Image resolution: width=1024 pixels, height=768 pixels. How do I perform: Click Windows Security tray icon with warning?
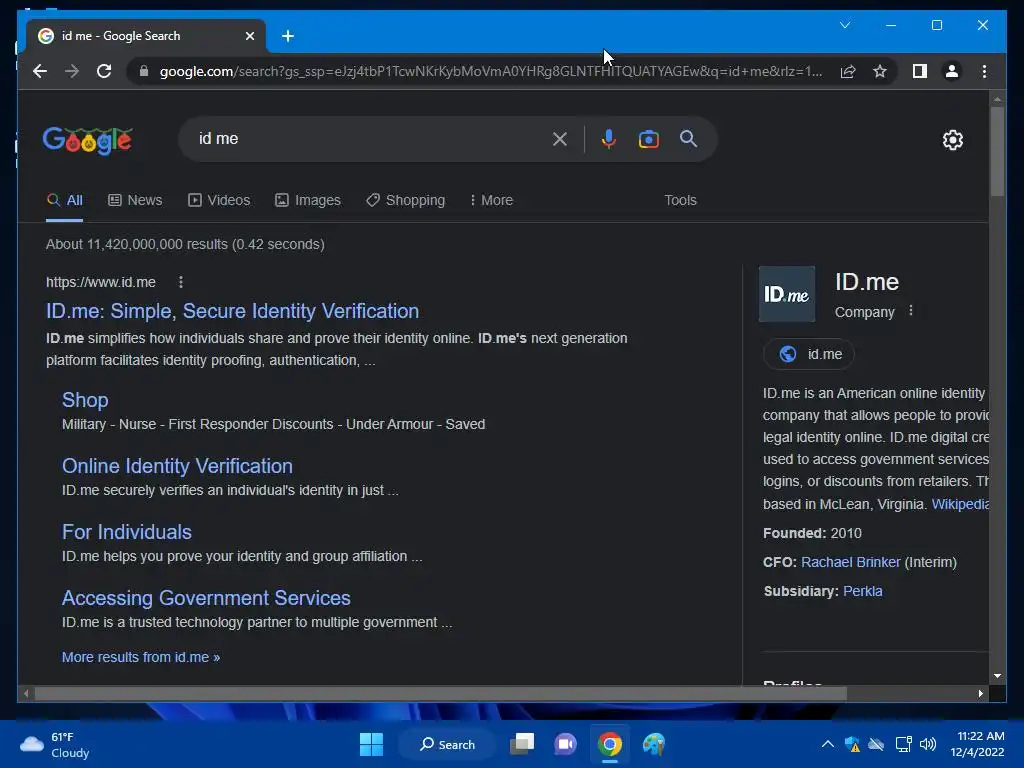[x=852, y=744]
